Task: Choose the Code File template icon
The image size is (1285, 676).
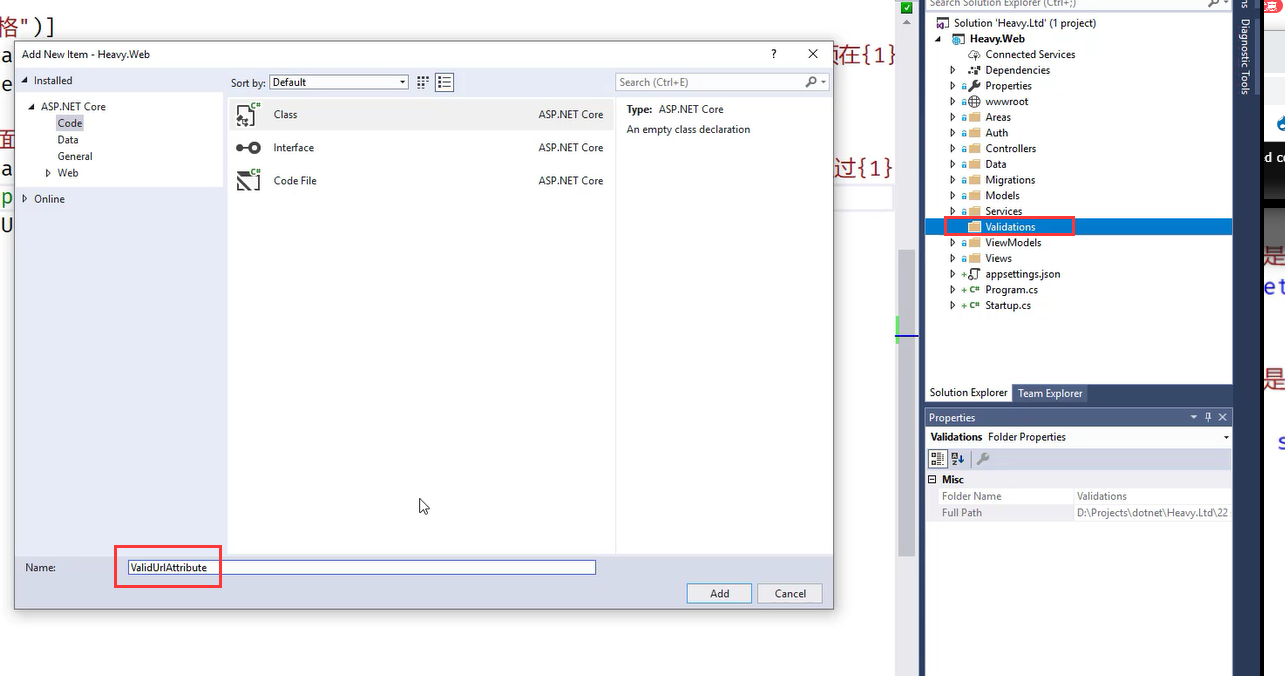Action: [247, 181]
